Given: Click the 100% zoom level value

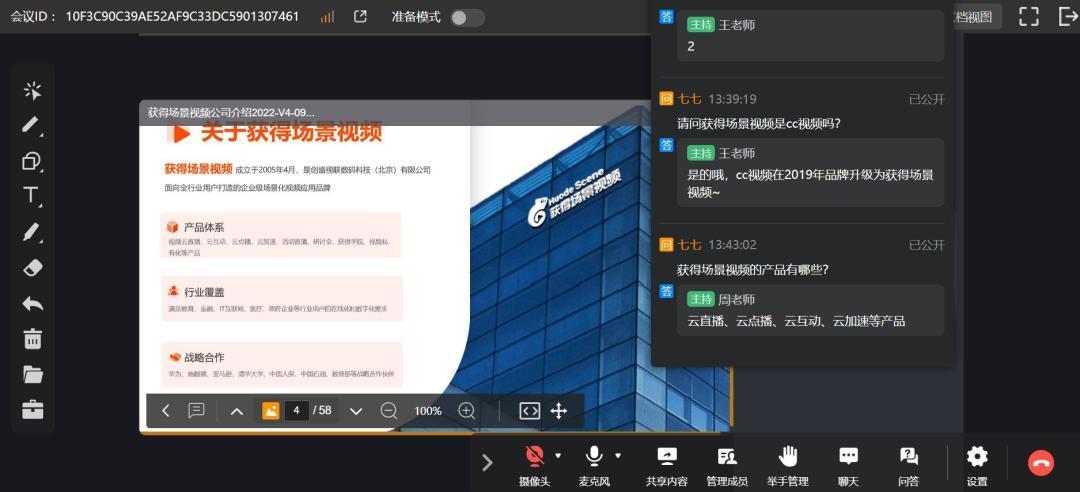Looking at the screenshot, I should [x=428, y=411].
